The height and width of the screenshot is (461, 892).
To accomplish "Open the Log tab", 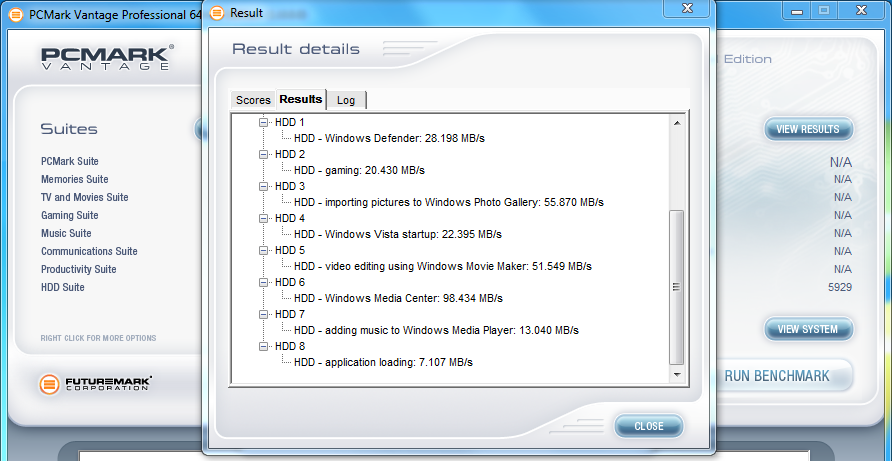I will (x=346, y=100).
